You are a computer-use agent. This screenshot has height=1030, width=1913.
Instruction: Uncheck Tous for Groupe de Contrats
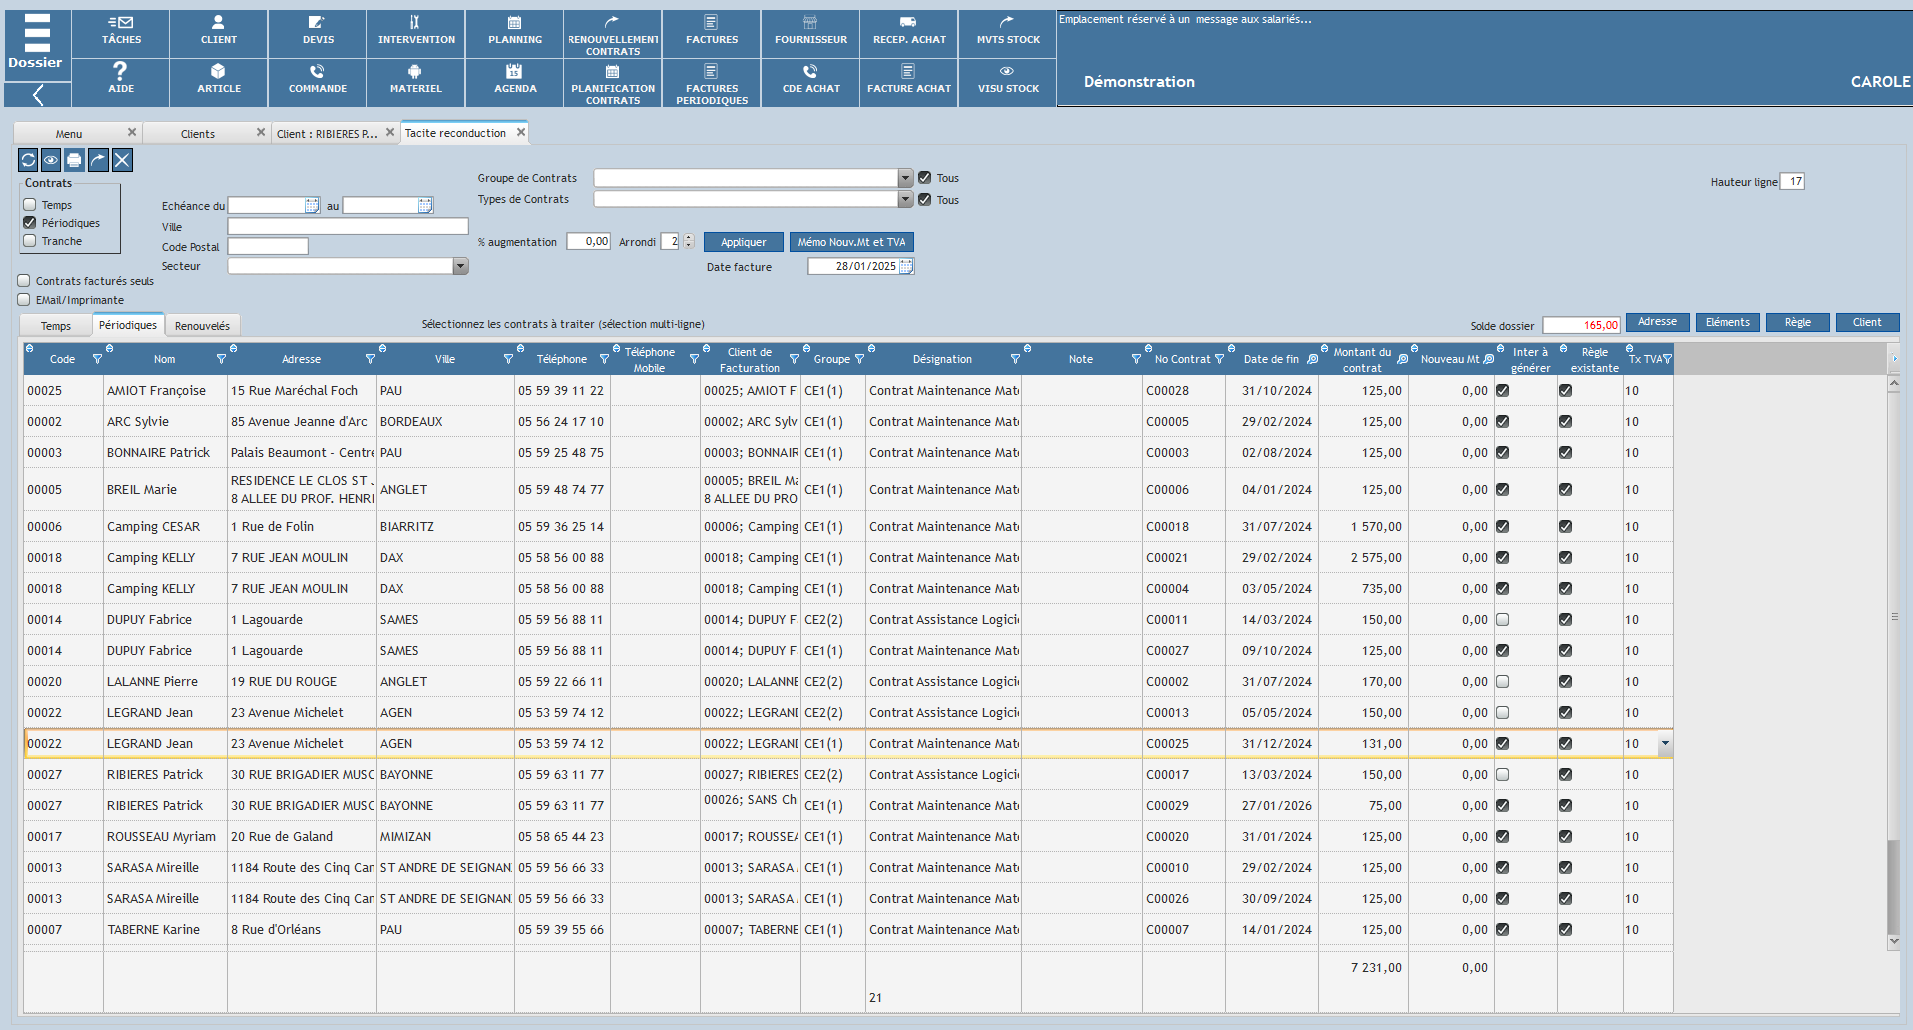pyautogui.click(x=925, y=177)
